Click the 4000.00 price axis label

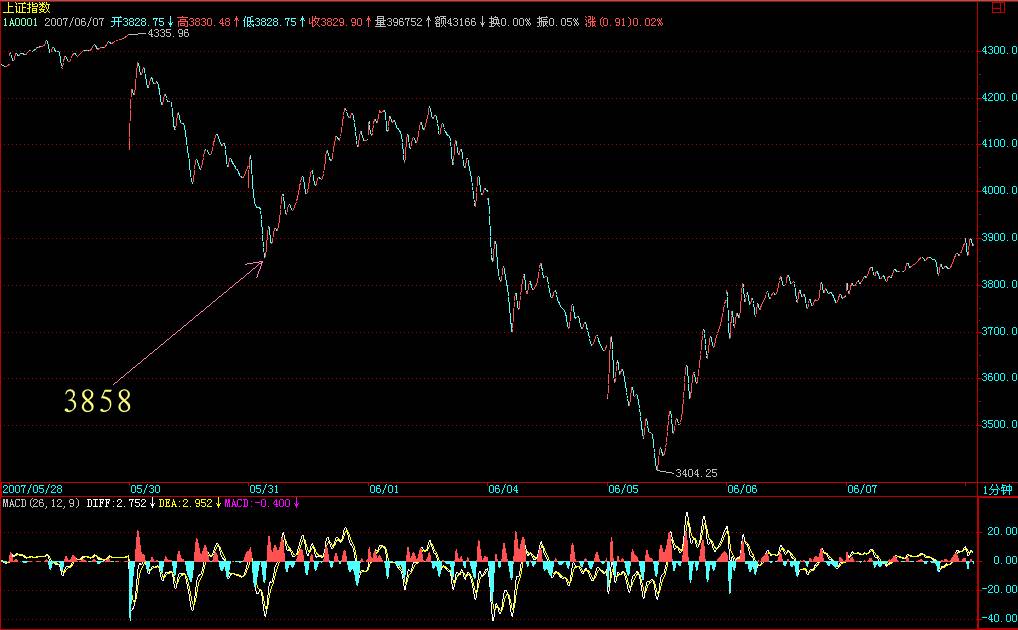[x=1000, y=190]
